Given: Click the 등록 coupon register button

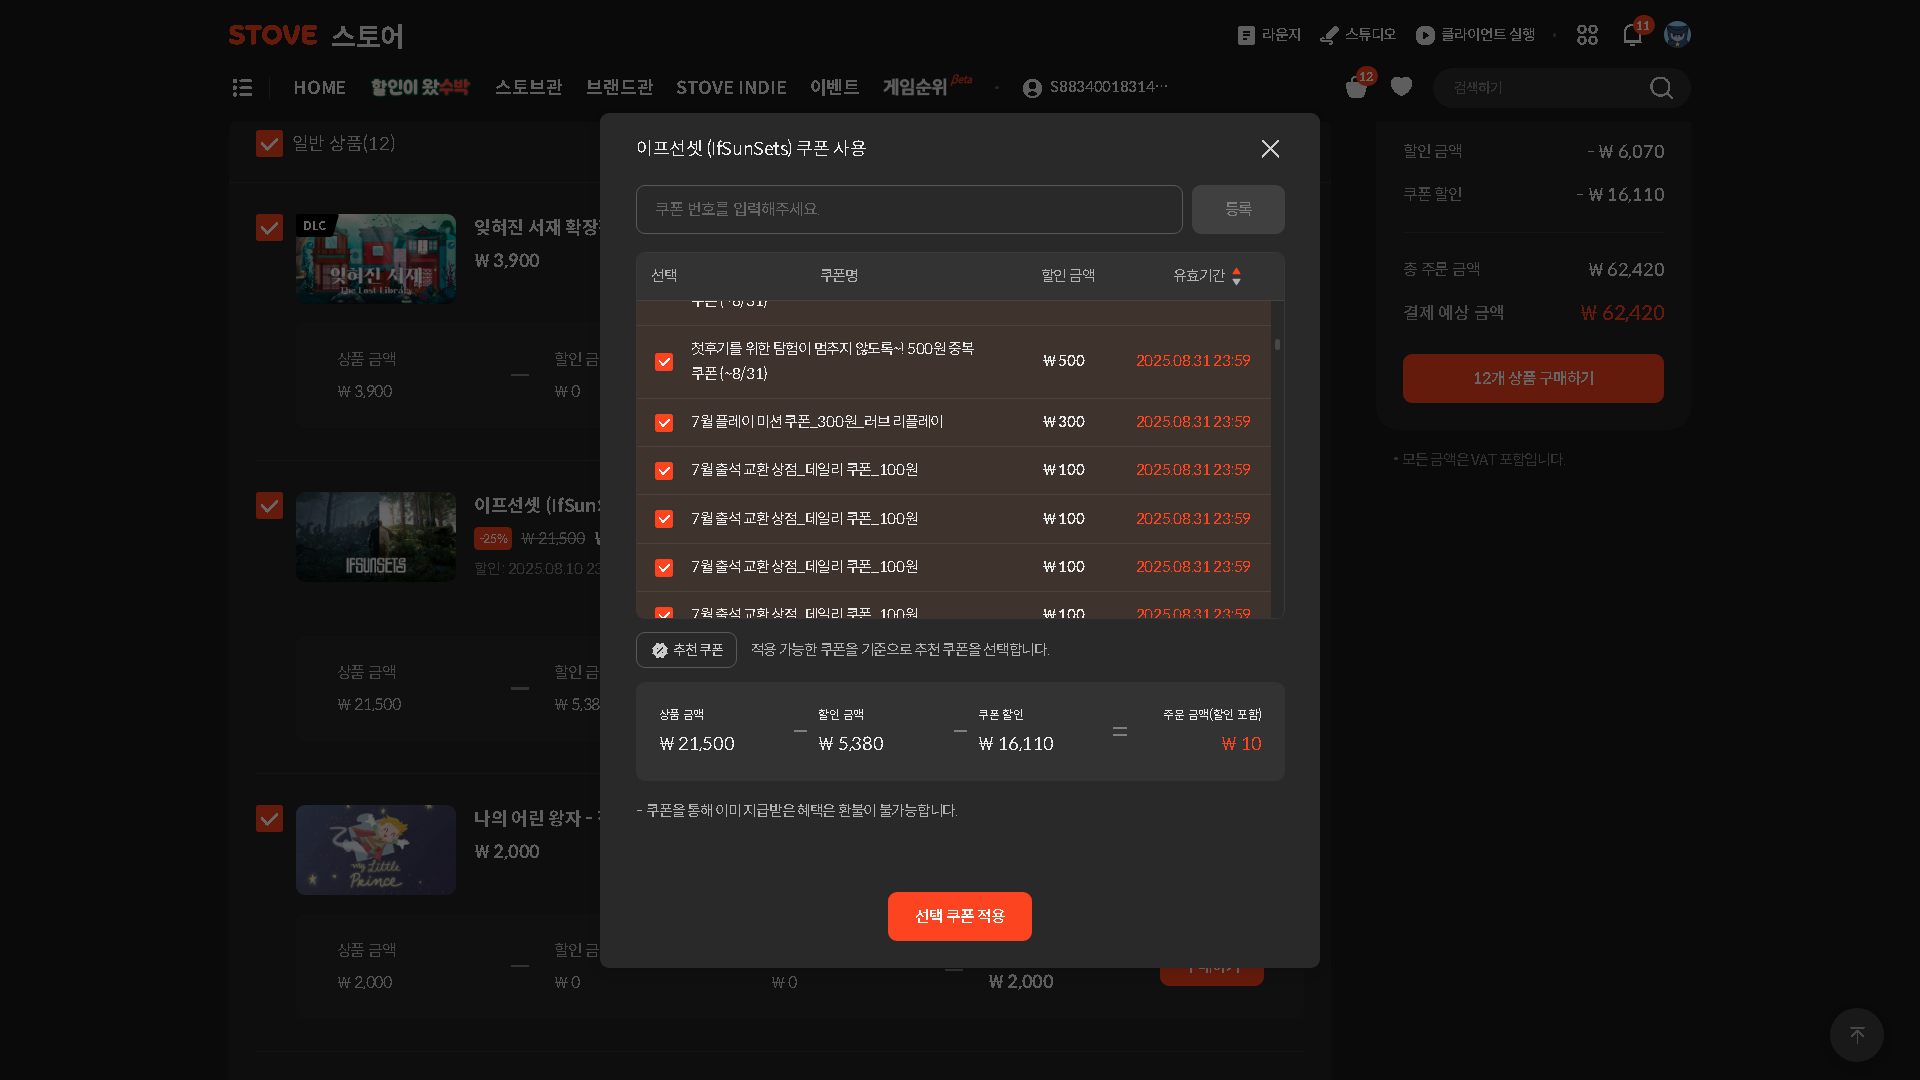Looking at the screenshot, I should pos(1238,209).
